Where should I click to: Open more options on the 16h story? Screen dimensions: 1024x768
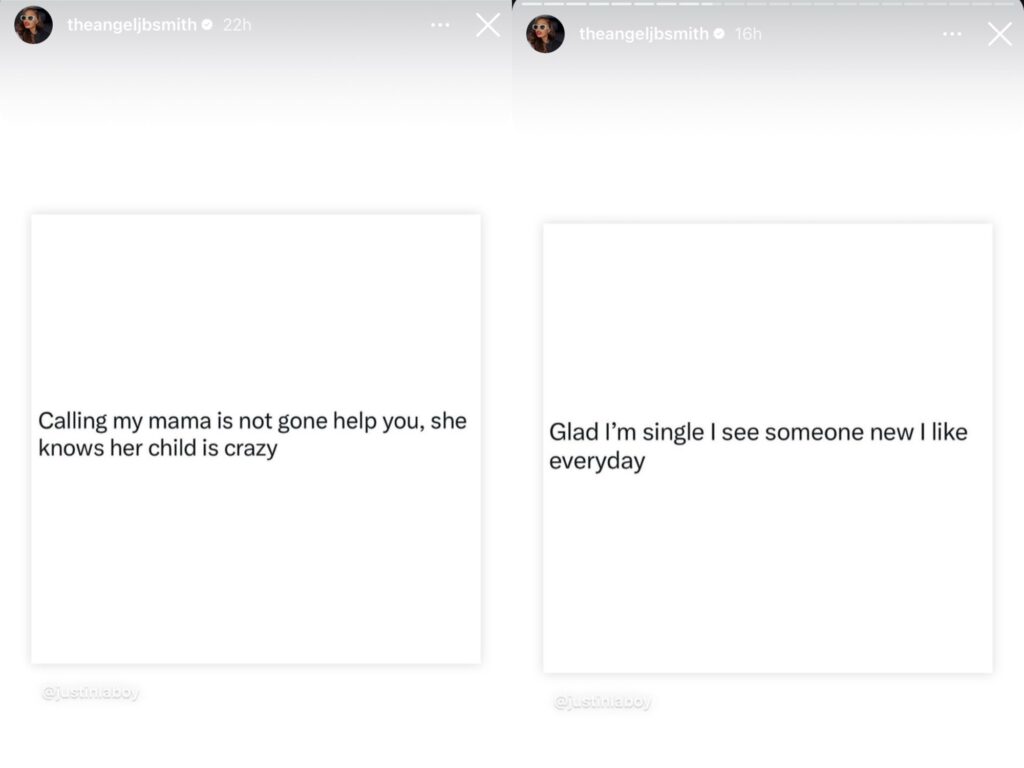pos(952,34)
